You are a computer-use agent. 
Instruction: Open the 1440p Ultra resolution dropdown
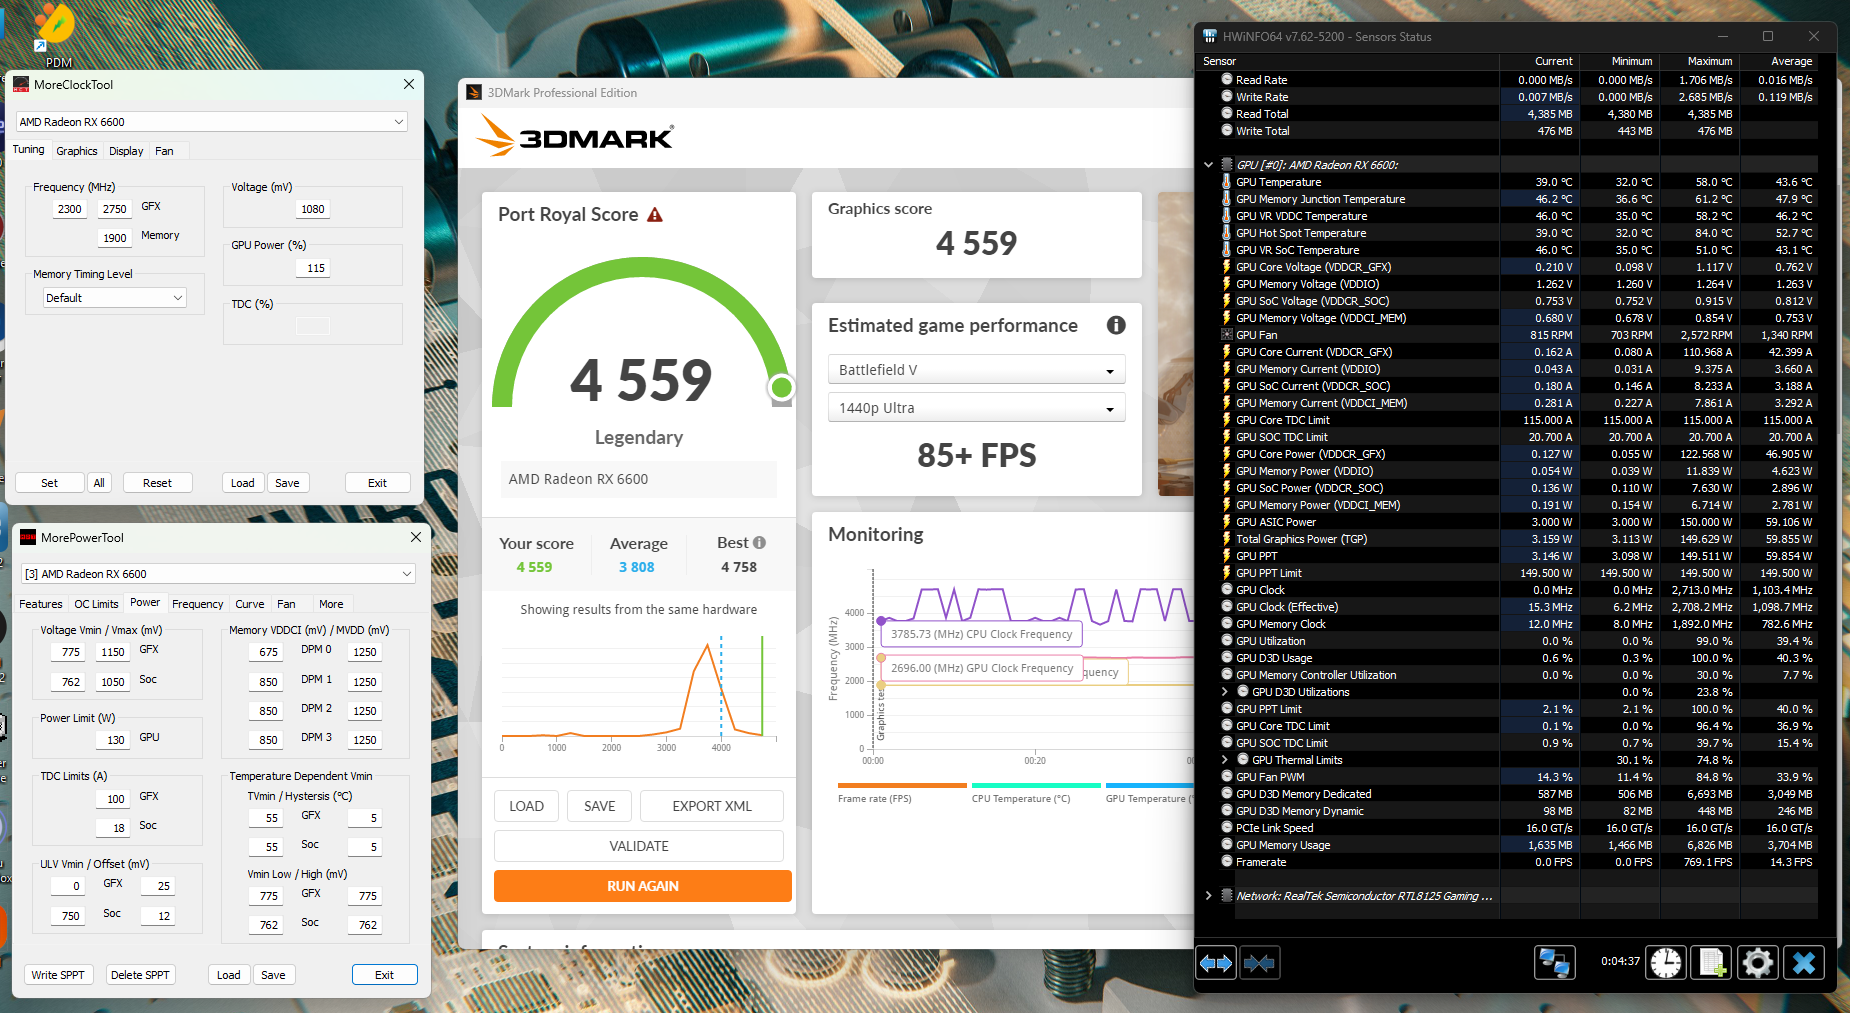point(977,408)
